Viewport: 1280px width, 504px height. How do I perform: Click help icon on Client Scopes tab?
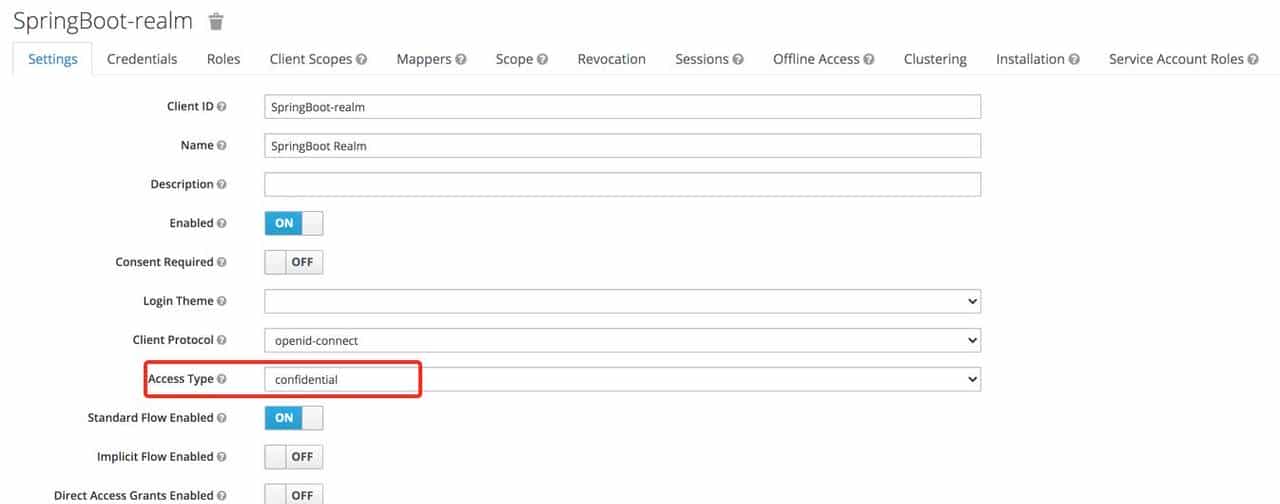click(x=361, y=60)
